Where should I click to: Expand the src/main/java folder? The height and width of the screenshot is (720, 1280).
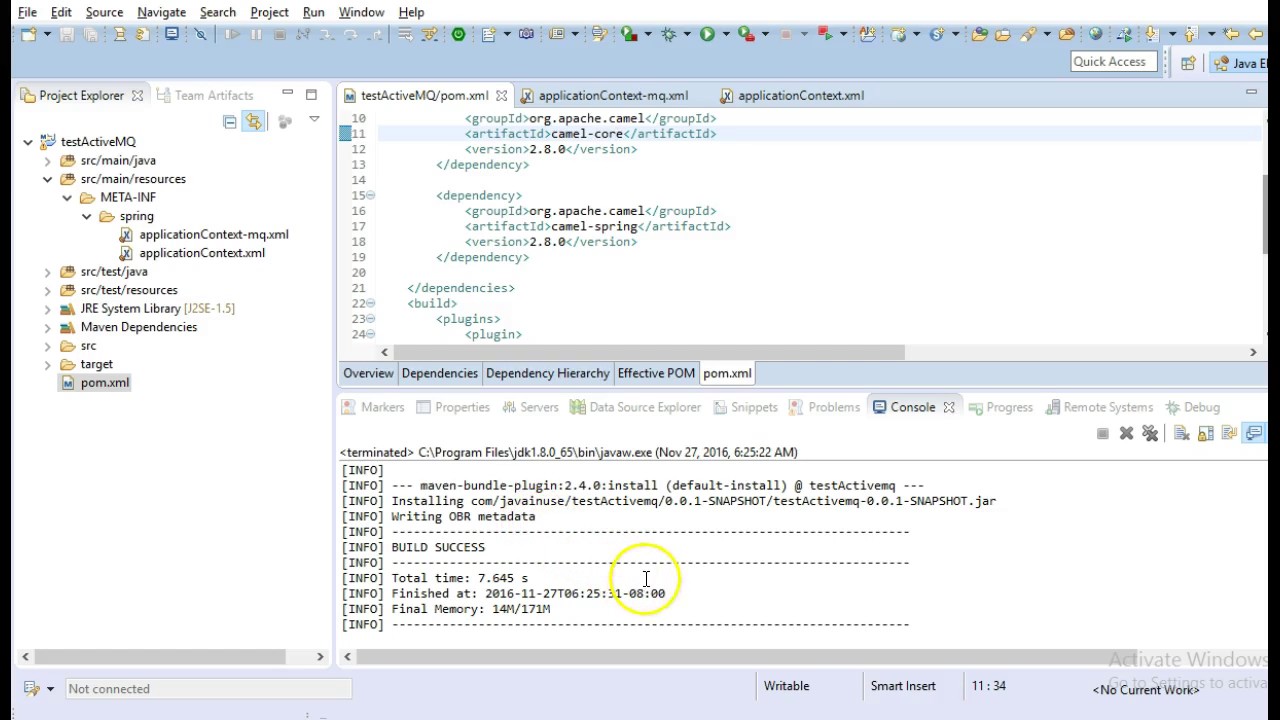[47, 161]
